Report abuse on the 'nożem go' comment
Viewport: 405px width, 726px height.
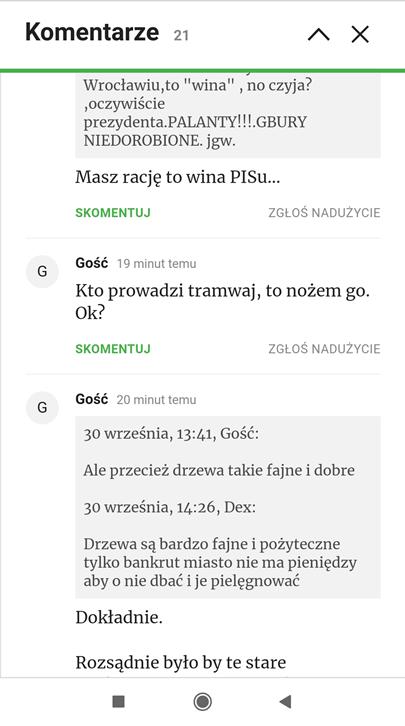[x=324, y=349]
